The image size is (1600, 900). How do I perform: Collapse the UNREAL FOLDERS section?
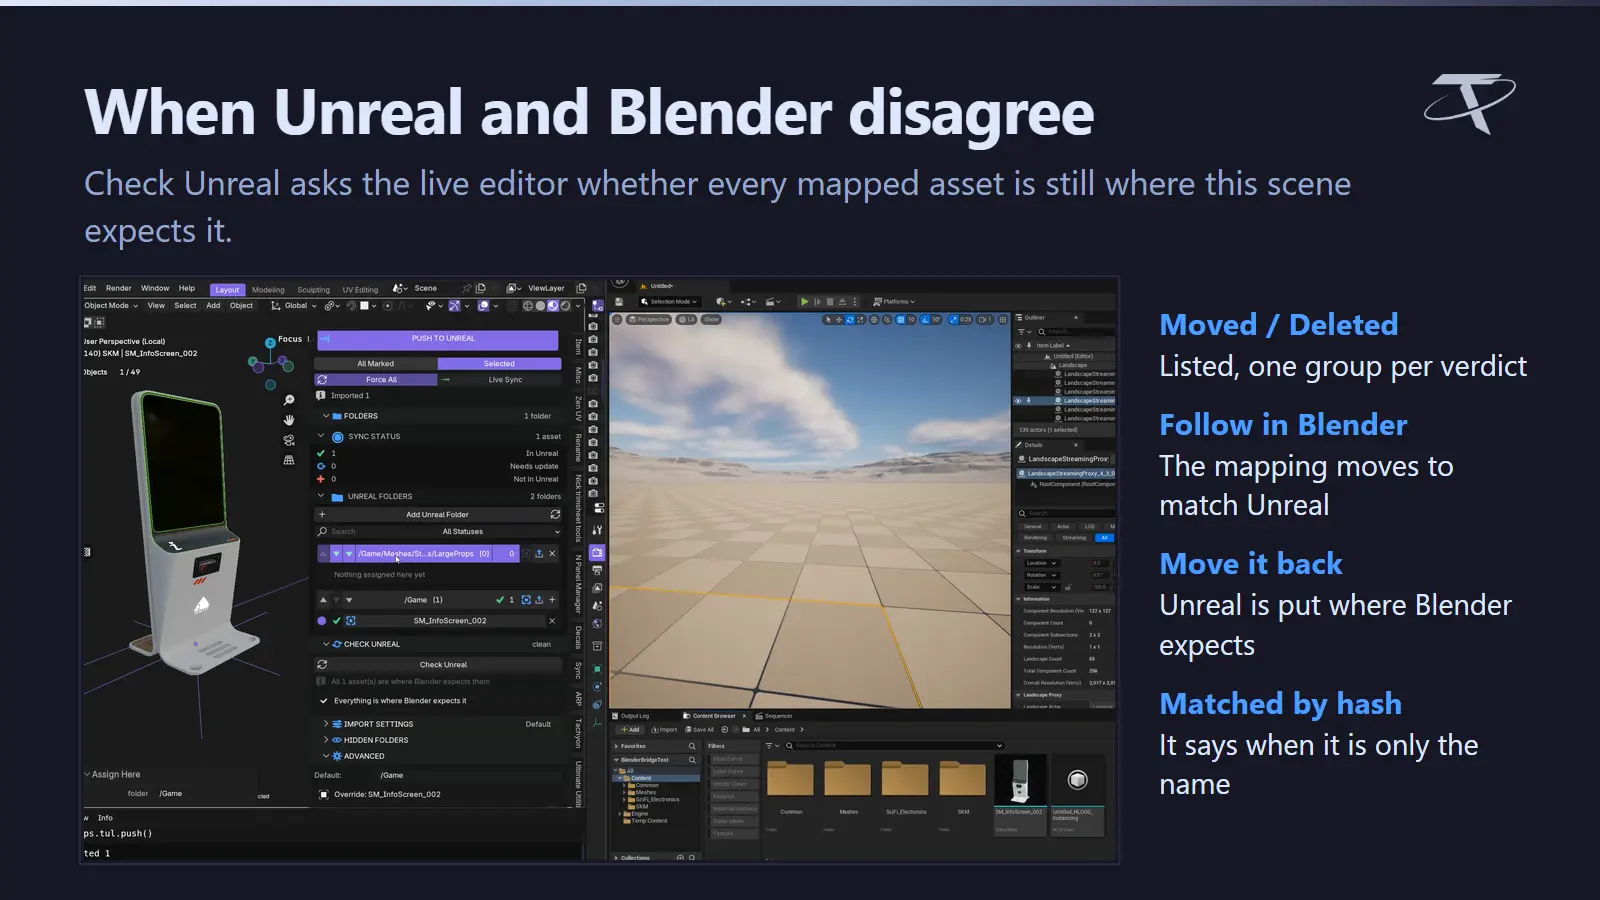coord(321,496)
